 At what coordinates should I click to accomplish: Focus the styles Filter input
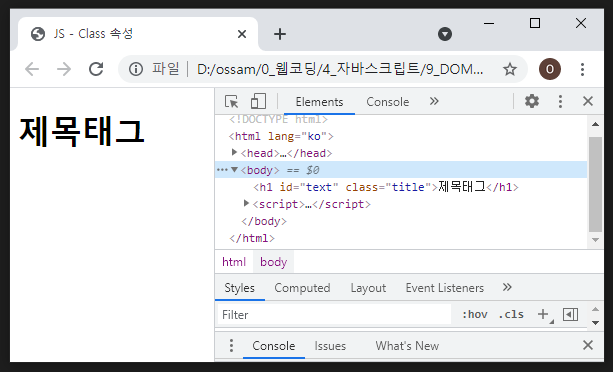[x=334, y=315]
